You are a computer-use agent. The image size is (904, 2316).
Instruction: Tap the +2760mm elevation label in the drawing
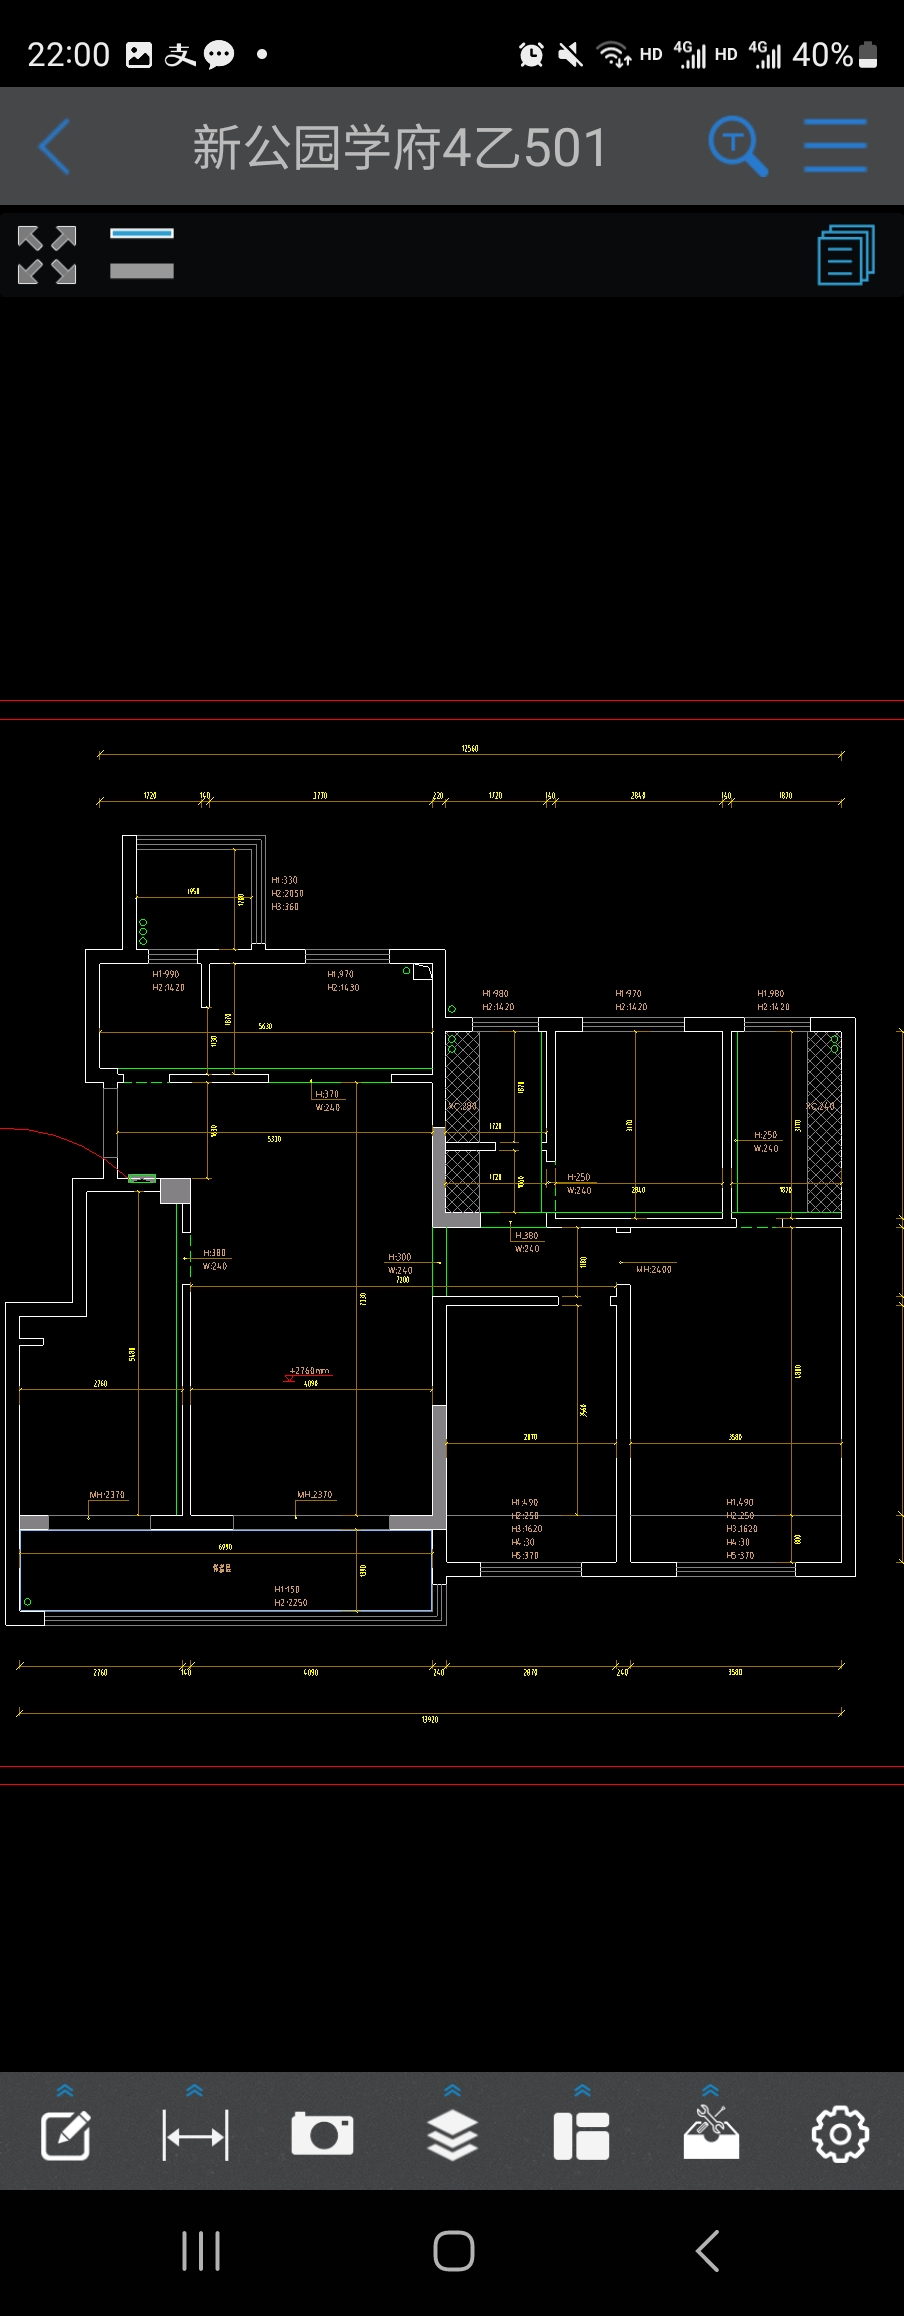pyautogui.click(x=309, y=1371)
